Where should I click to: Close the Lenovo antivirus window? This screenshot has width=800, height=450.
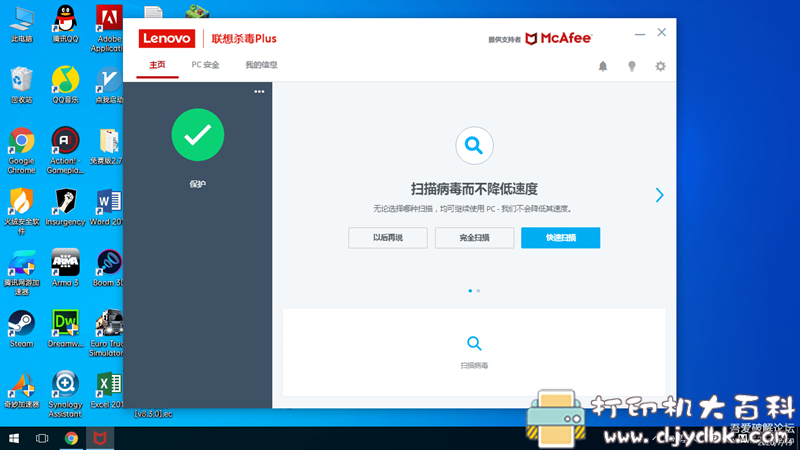click(662, 32)
